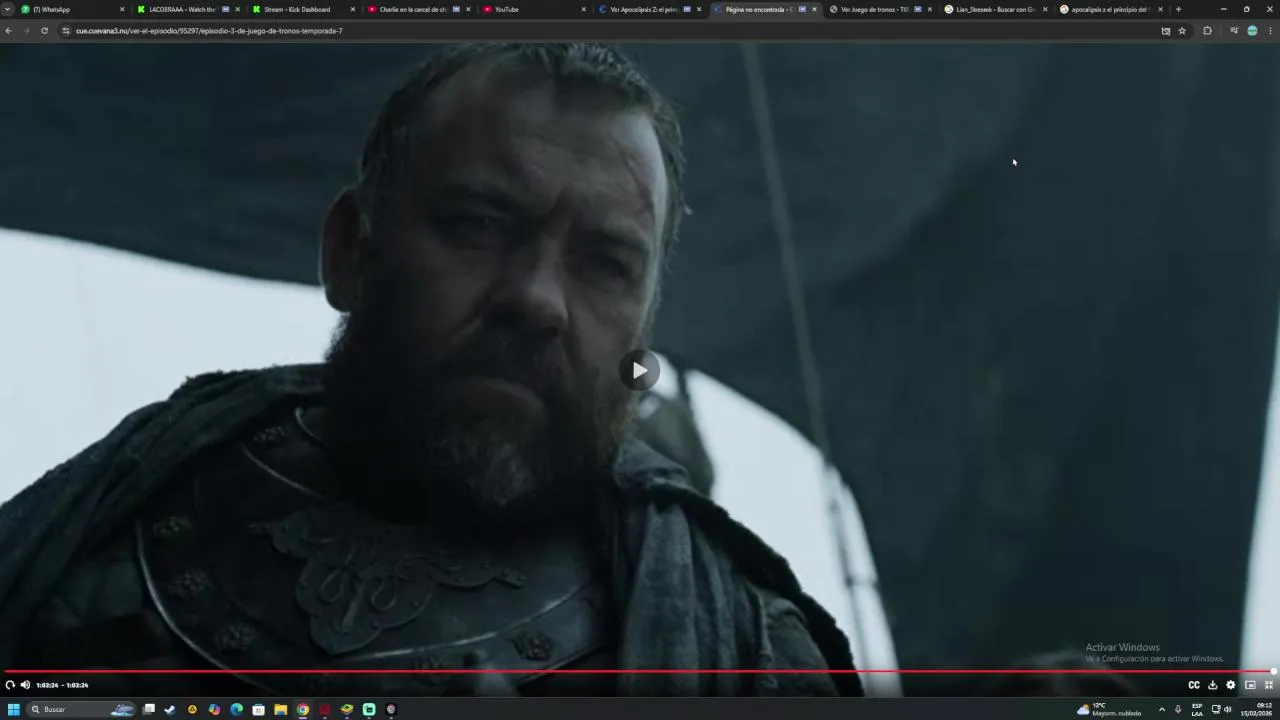The width and height of the screenshot is (1280, 720).
Task: Show hidden system tray icons
Action: click(1161, 709)
